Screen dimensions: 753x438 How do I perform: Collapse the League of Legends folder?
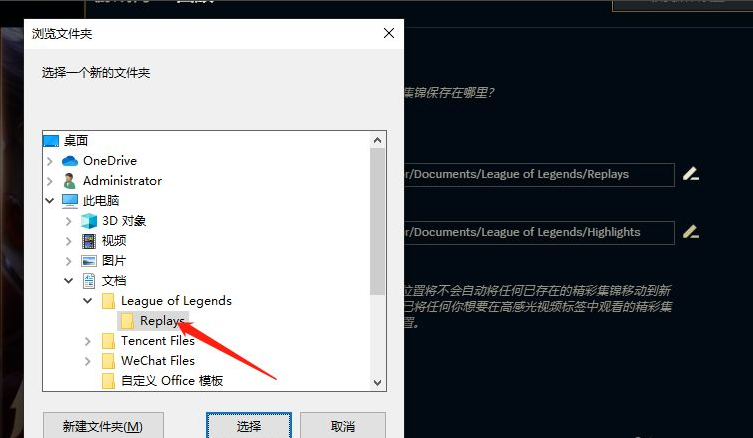tap(87, 301)
